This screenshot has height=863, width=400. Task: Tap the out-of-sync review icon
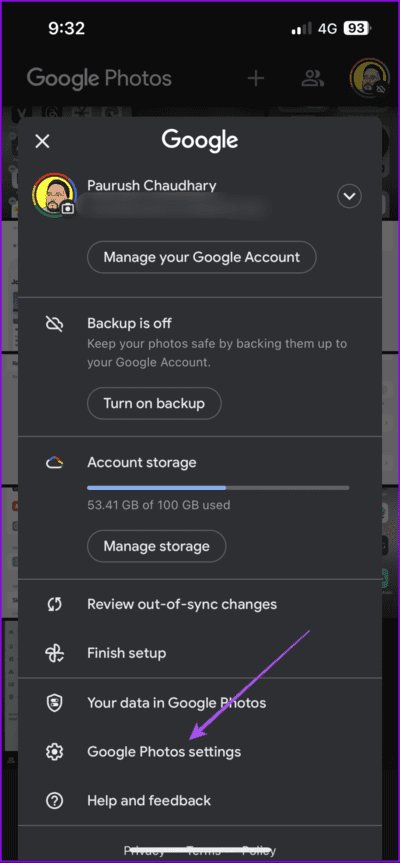[54, 604]
